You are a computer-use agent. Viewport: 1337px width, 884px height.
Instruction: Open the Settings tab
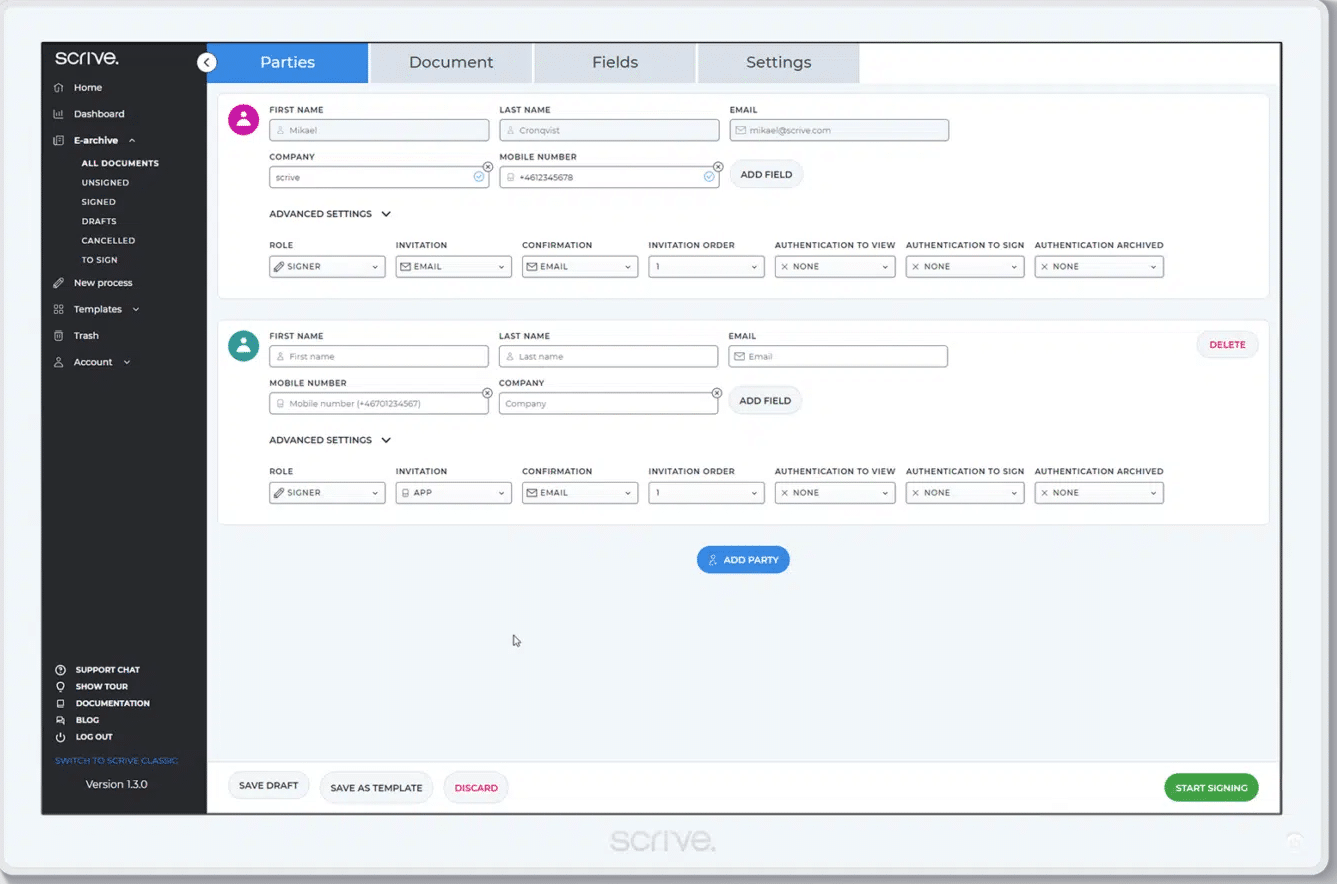click(778, 62)
